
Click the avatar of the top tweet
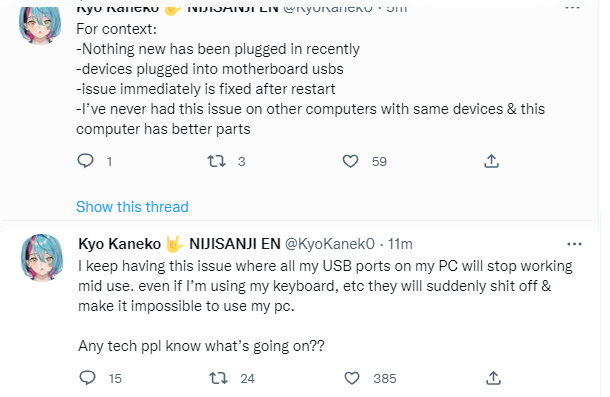40,24
